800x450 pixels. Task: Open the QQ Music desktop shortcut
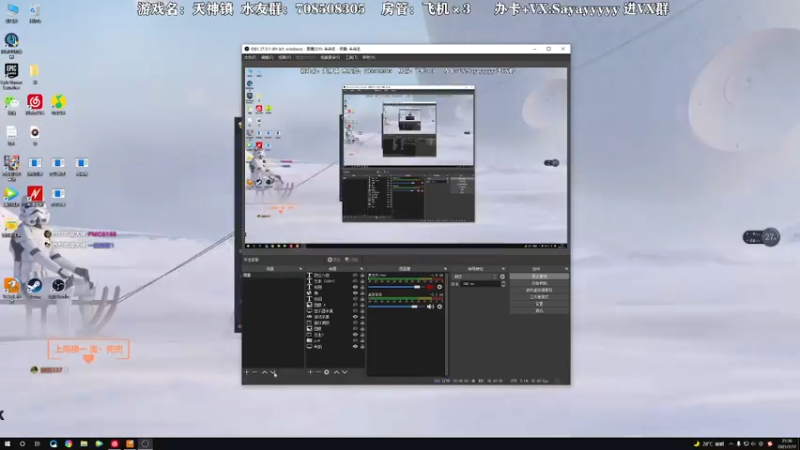(x=58, y=105)
